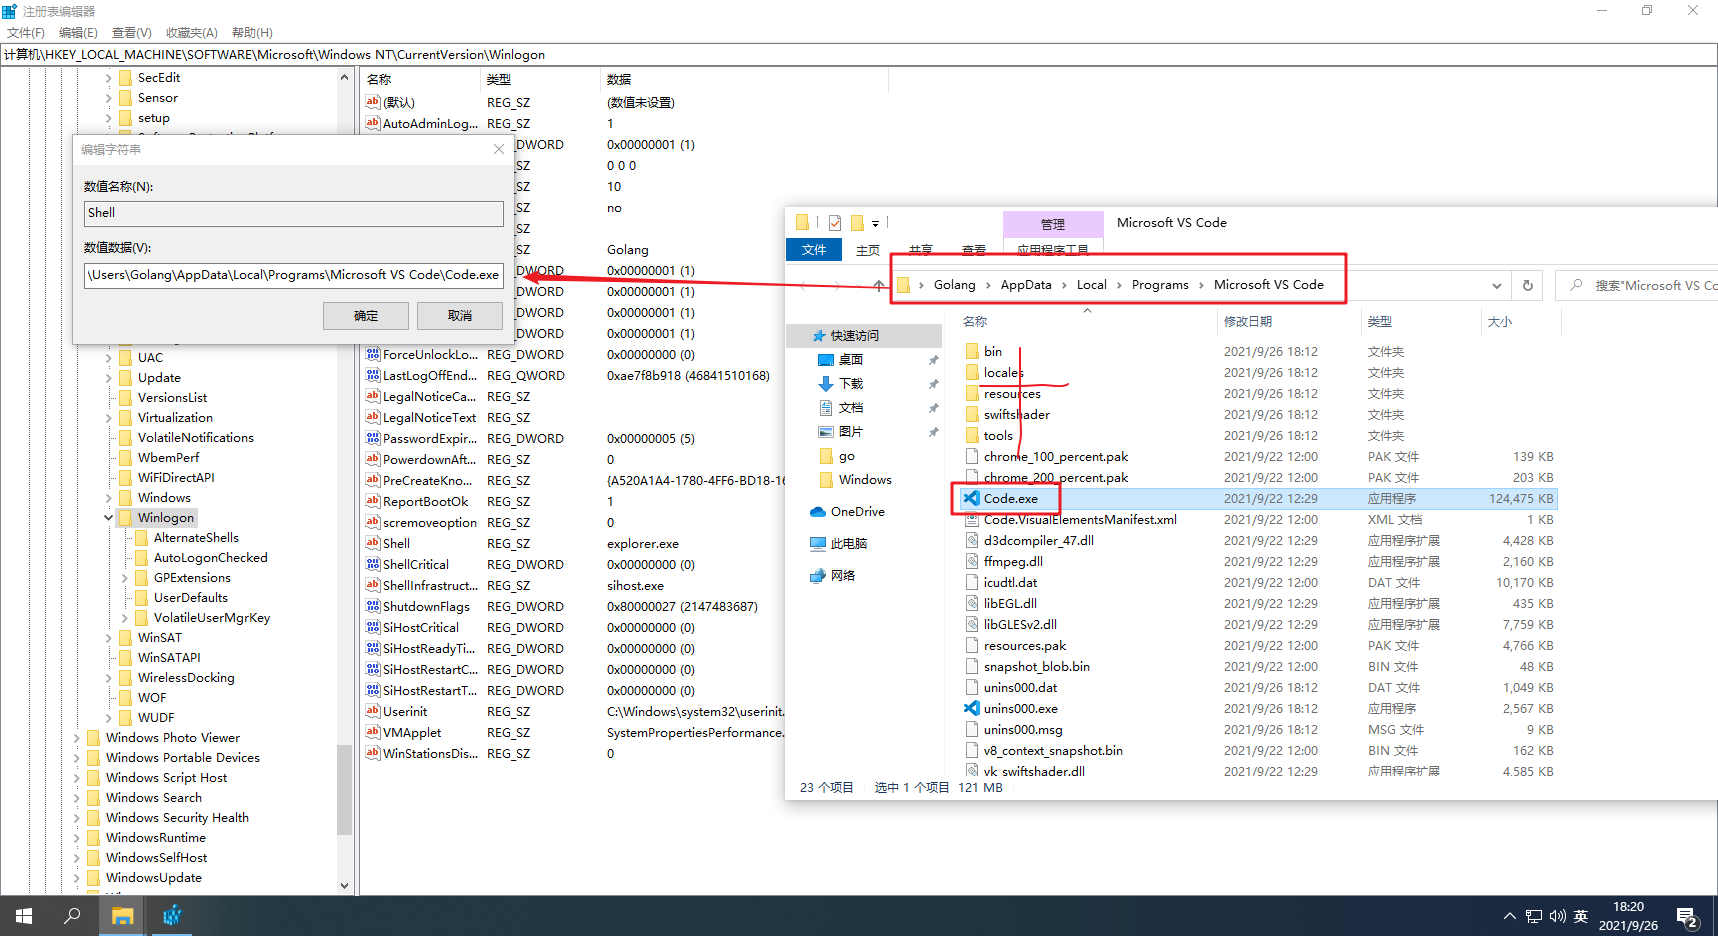Expand the Windows Photo Viewer key
The width and height of the screenshot is (1718, 936).
(76, 737)
